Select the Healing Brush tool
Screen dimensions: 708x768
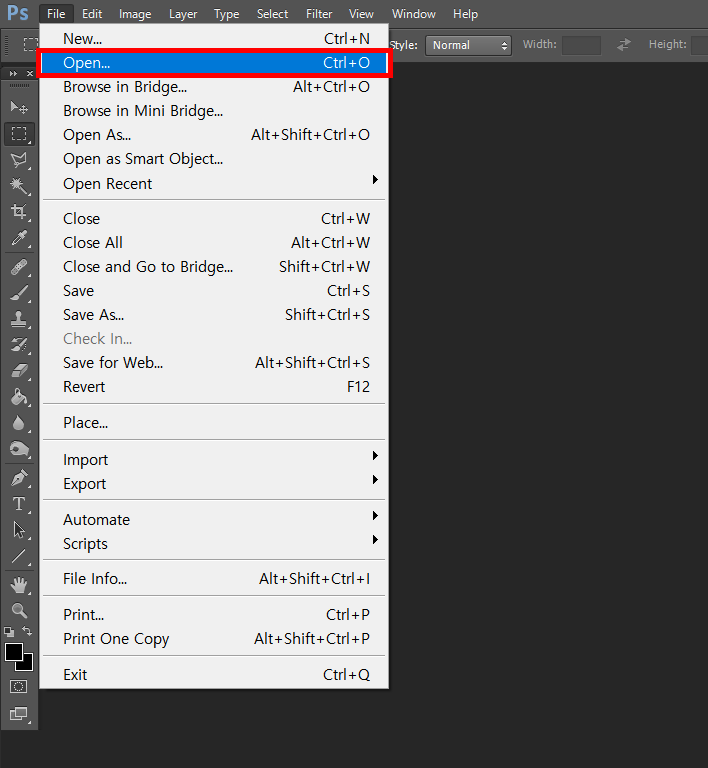click(19, 267)
